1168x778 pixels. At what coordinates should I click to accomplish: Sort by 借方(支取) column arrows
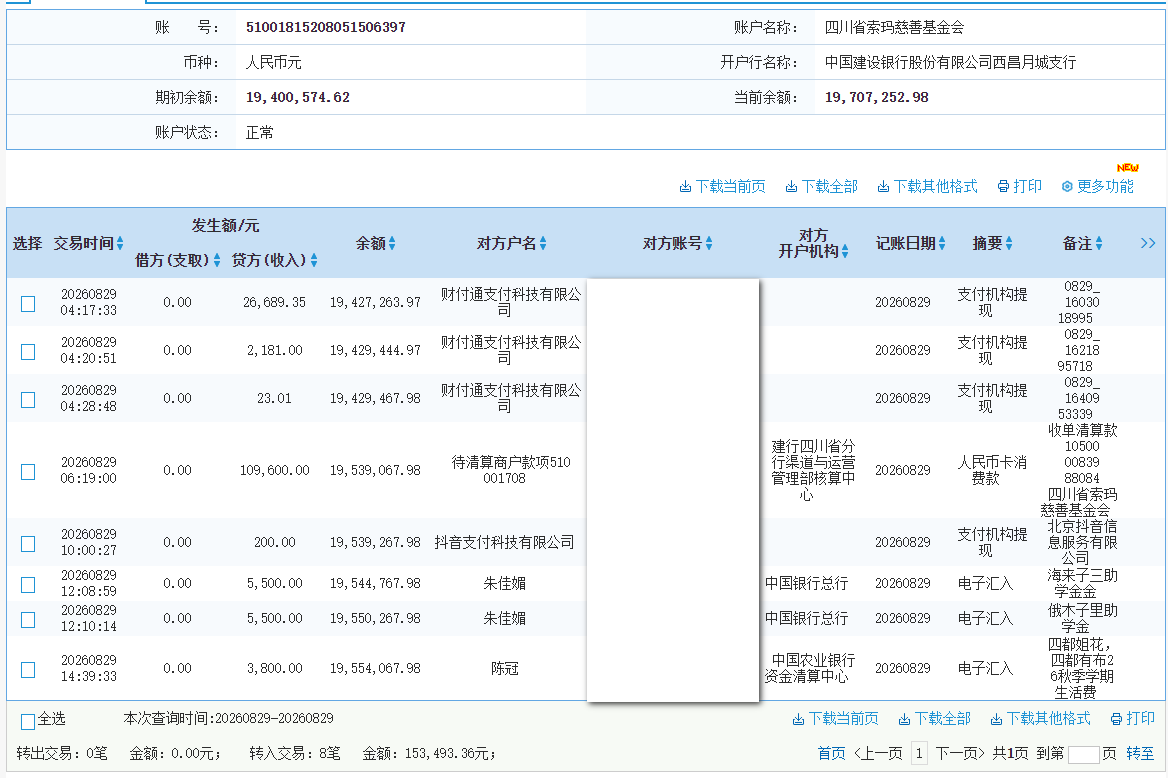217,260
